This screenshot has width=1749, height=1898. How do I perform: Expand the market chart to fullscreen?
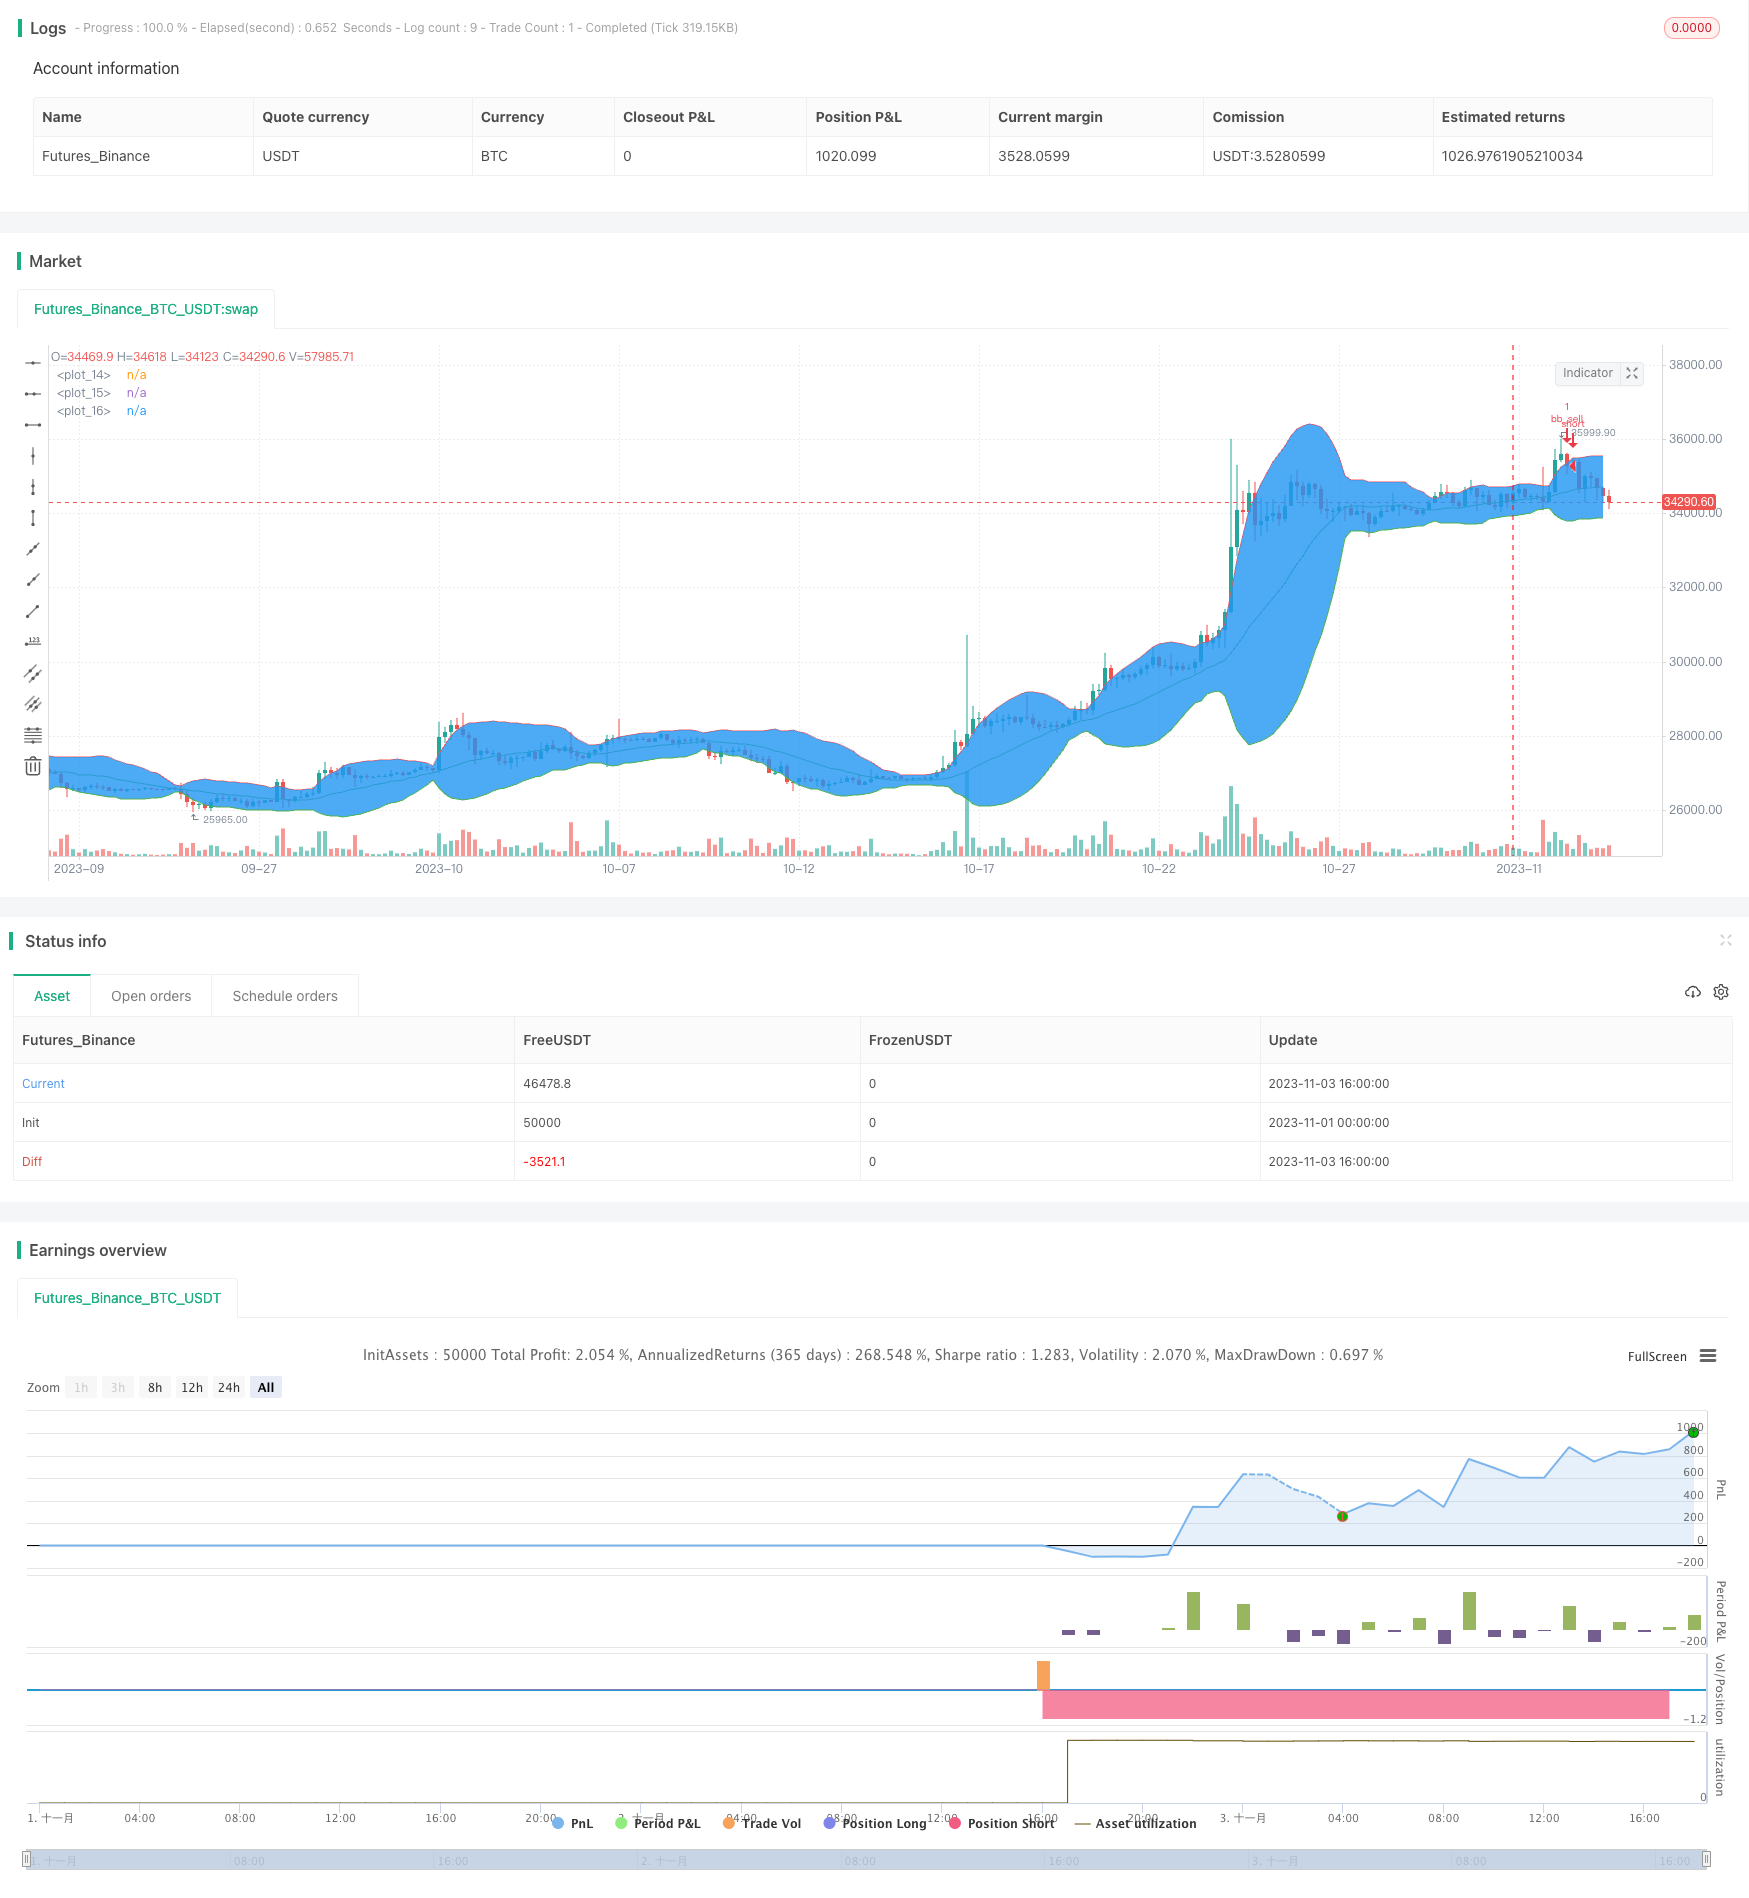pyautogui.click(x=1632, y=373)
